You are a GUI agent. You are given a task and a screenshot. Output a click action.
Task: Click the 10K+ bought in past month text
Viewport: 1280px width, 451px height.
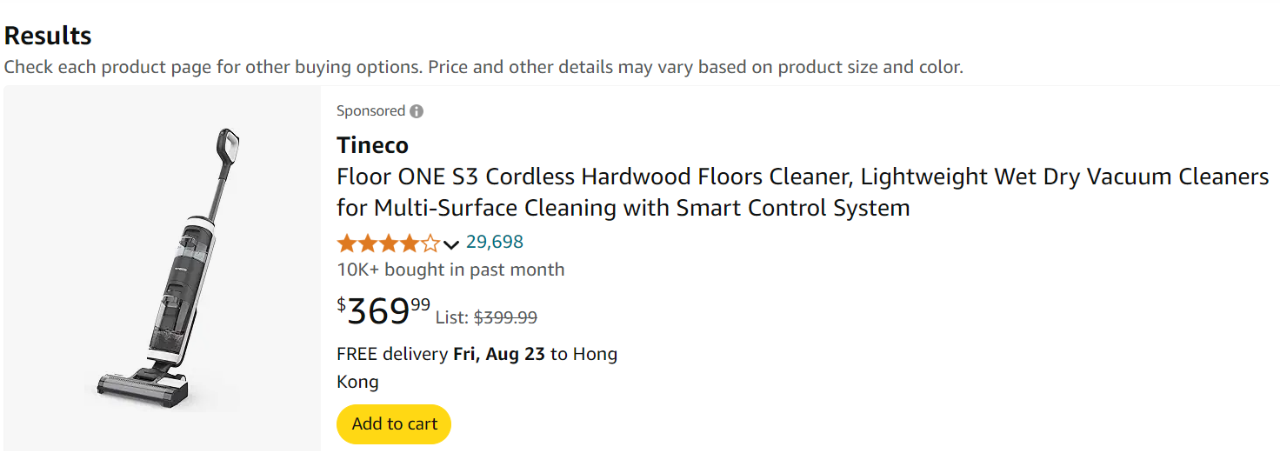click(450, 270)
